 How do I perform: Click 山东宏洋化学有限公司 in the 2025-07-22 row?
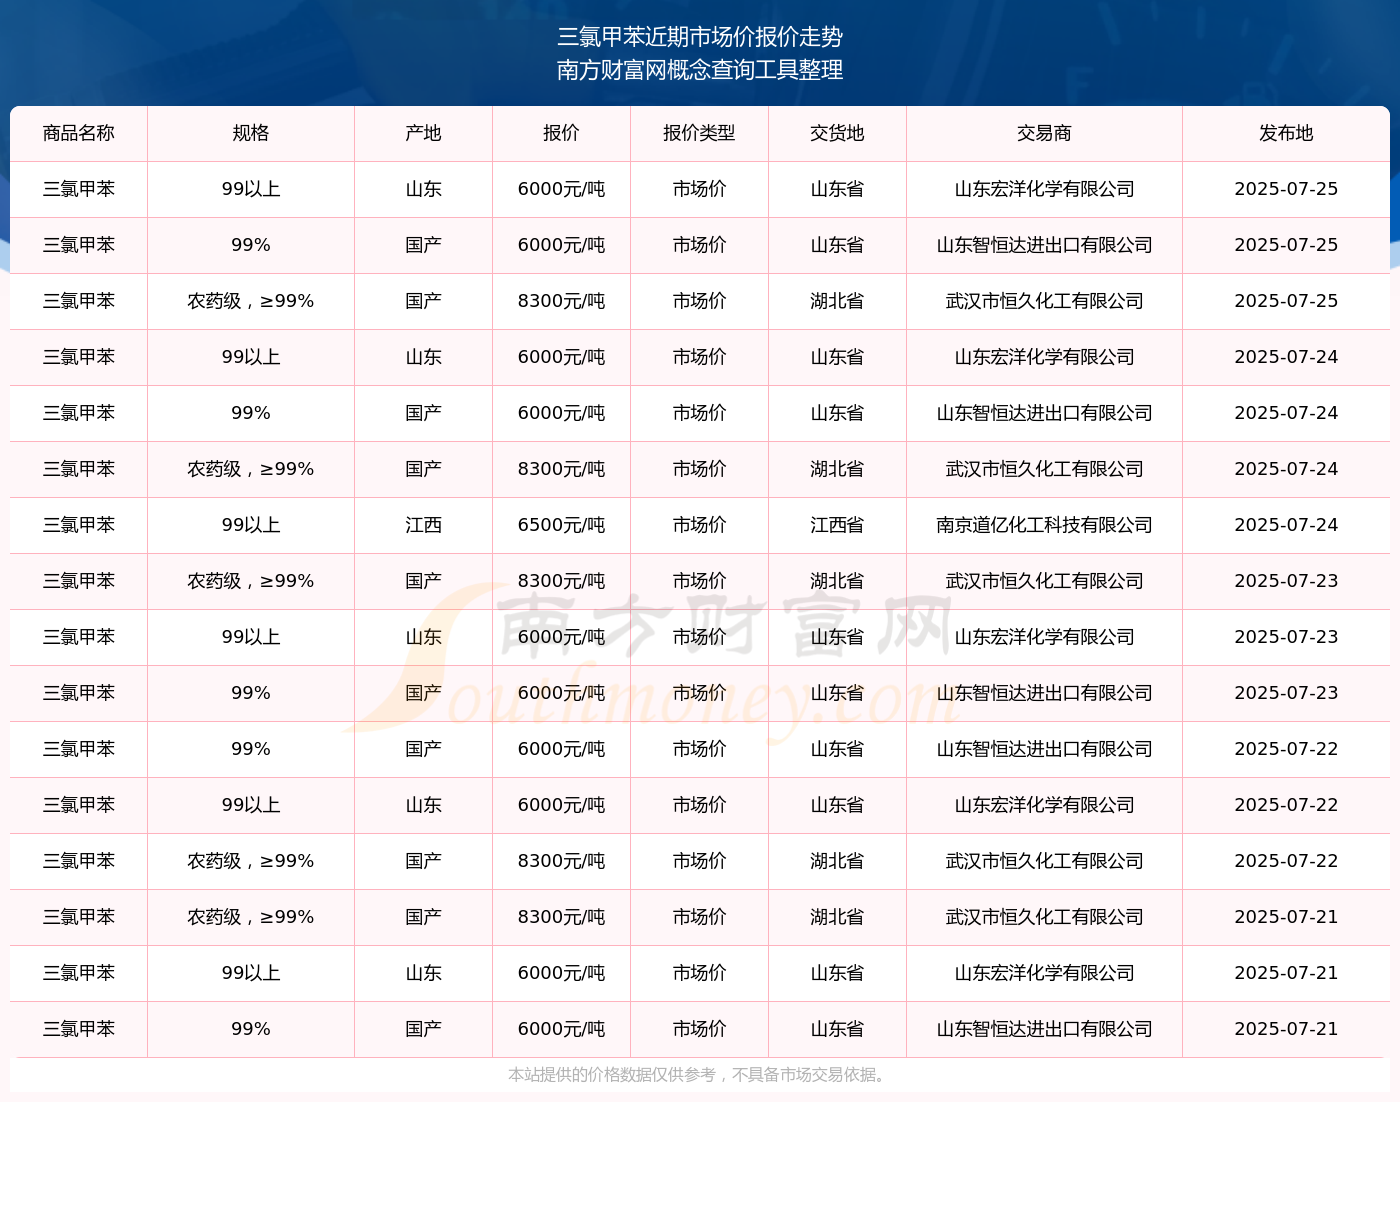[x=1045, y=805]
